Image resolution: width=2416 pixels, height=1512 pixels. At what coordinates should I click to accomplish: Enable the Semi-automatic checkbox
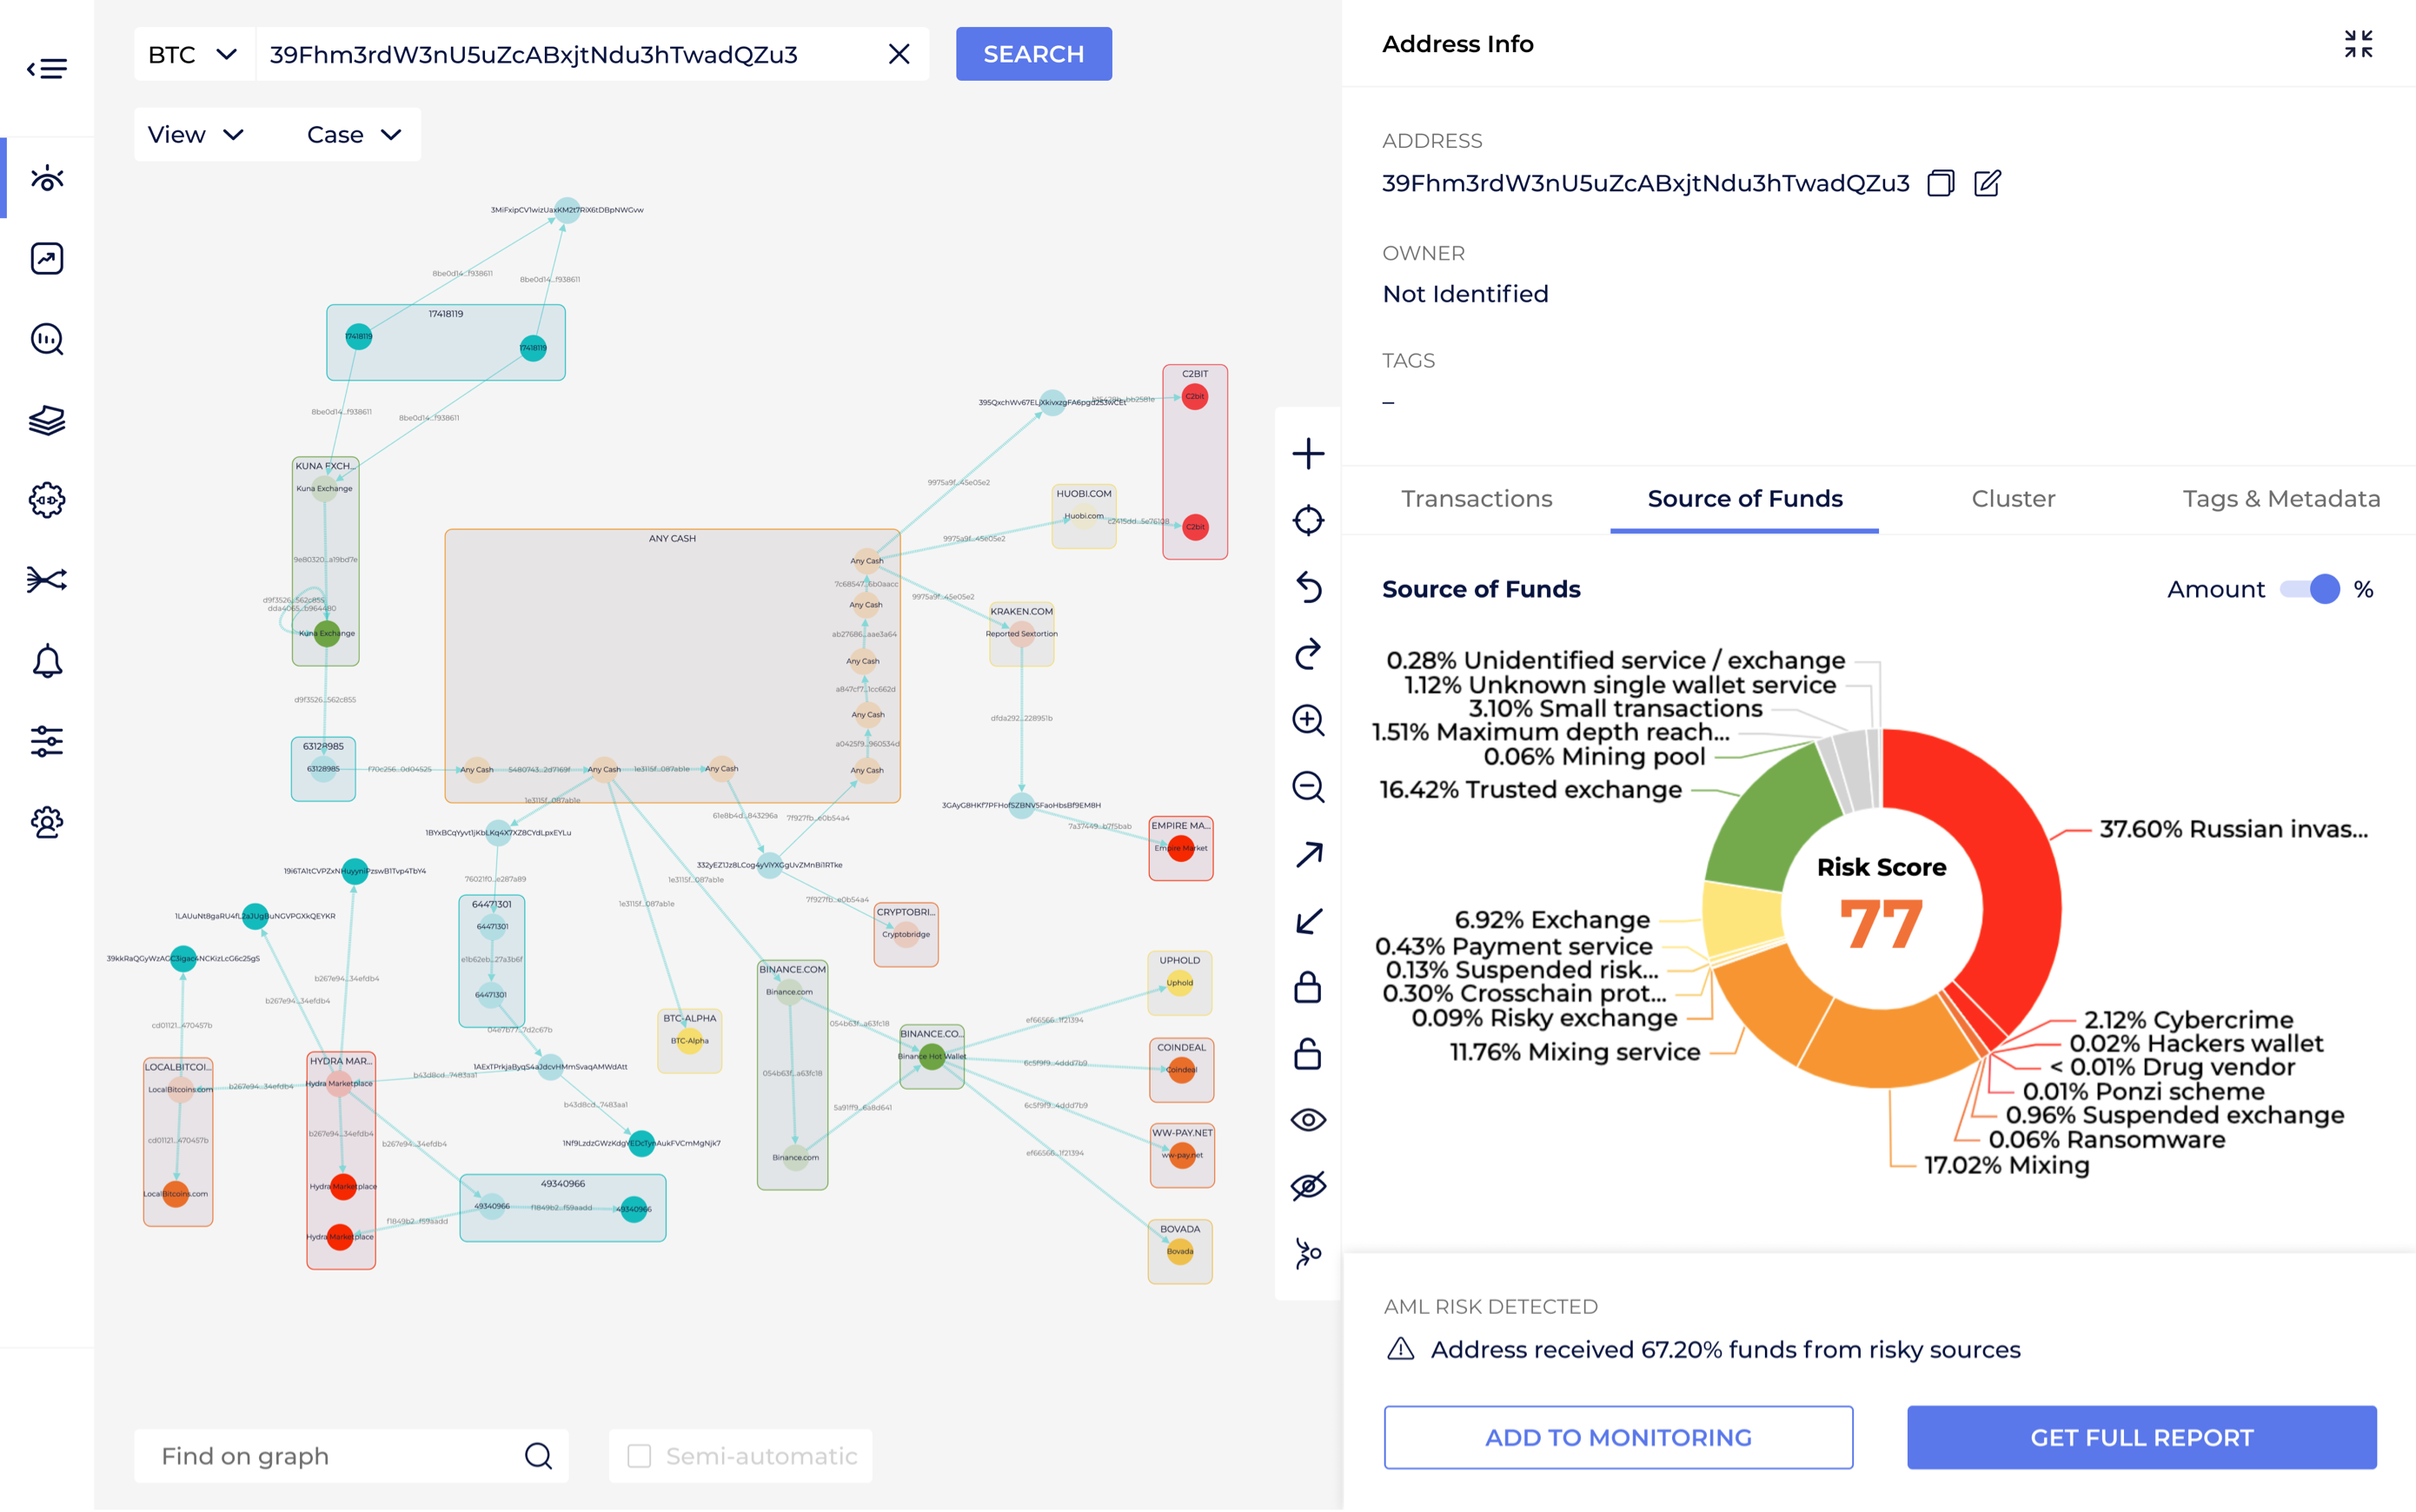click(x=640, y=1456)
